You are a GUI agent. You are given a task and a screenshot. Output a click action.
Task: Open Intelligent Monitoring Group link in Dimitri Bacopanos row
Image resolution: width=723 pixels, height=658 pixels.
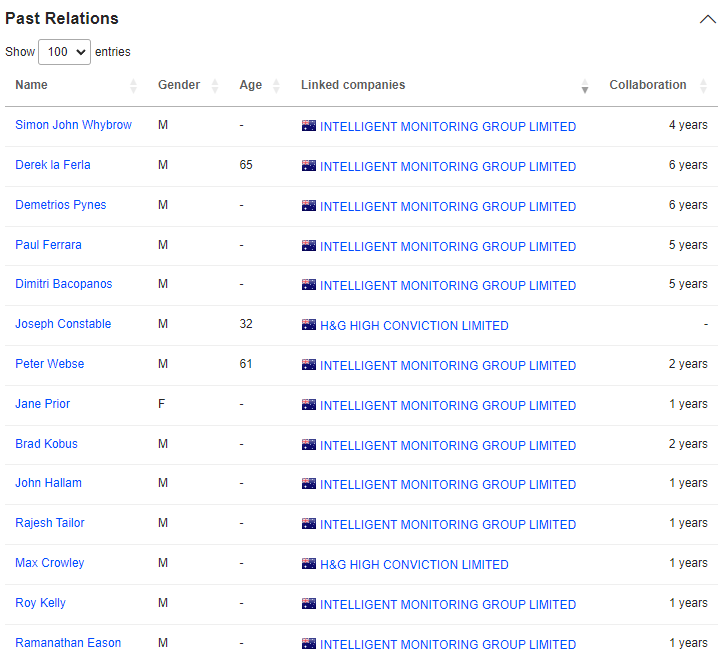(448, 286)
